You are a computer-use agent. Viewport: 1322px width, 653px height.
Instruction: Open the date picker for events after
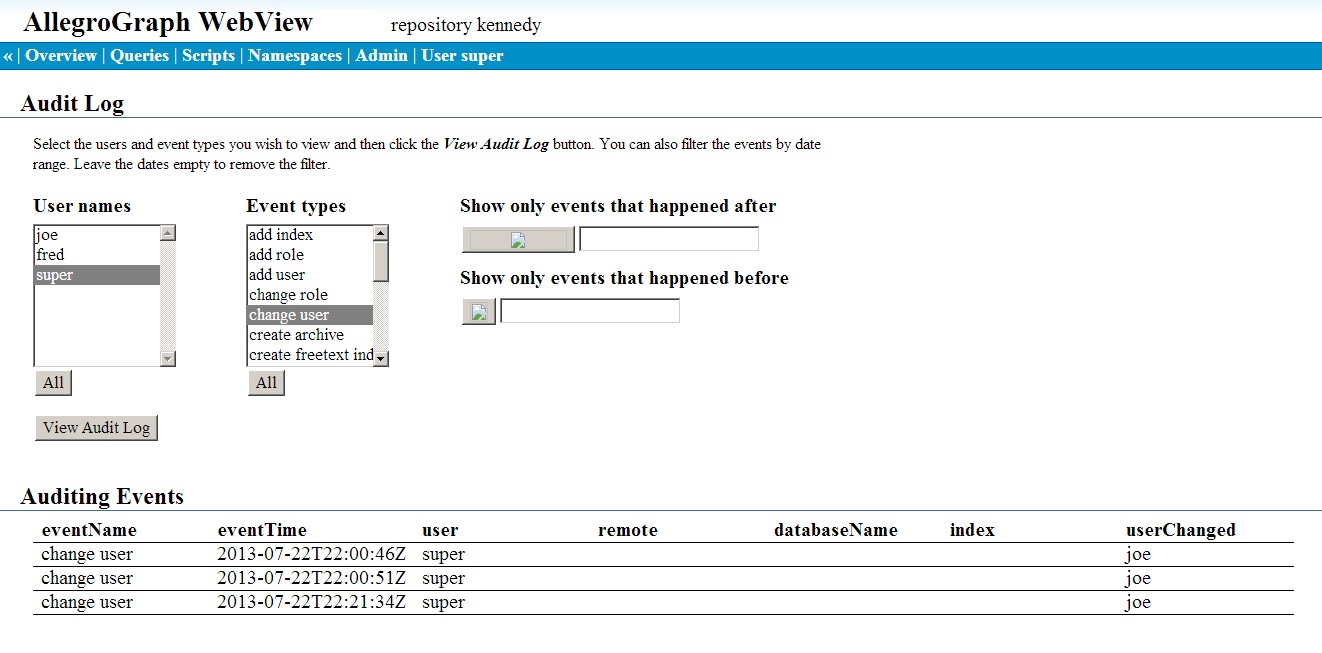(x=517, y=239)
